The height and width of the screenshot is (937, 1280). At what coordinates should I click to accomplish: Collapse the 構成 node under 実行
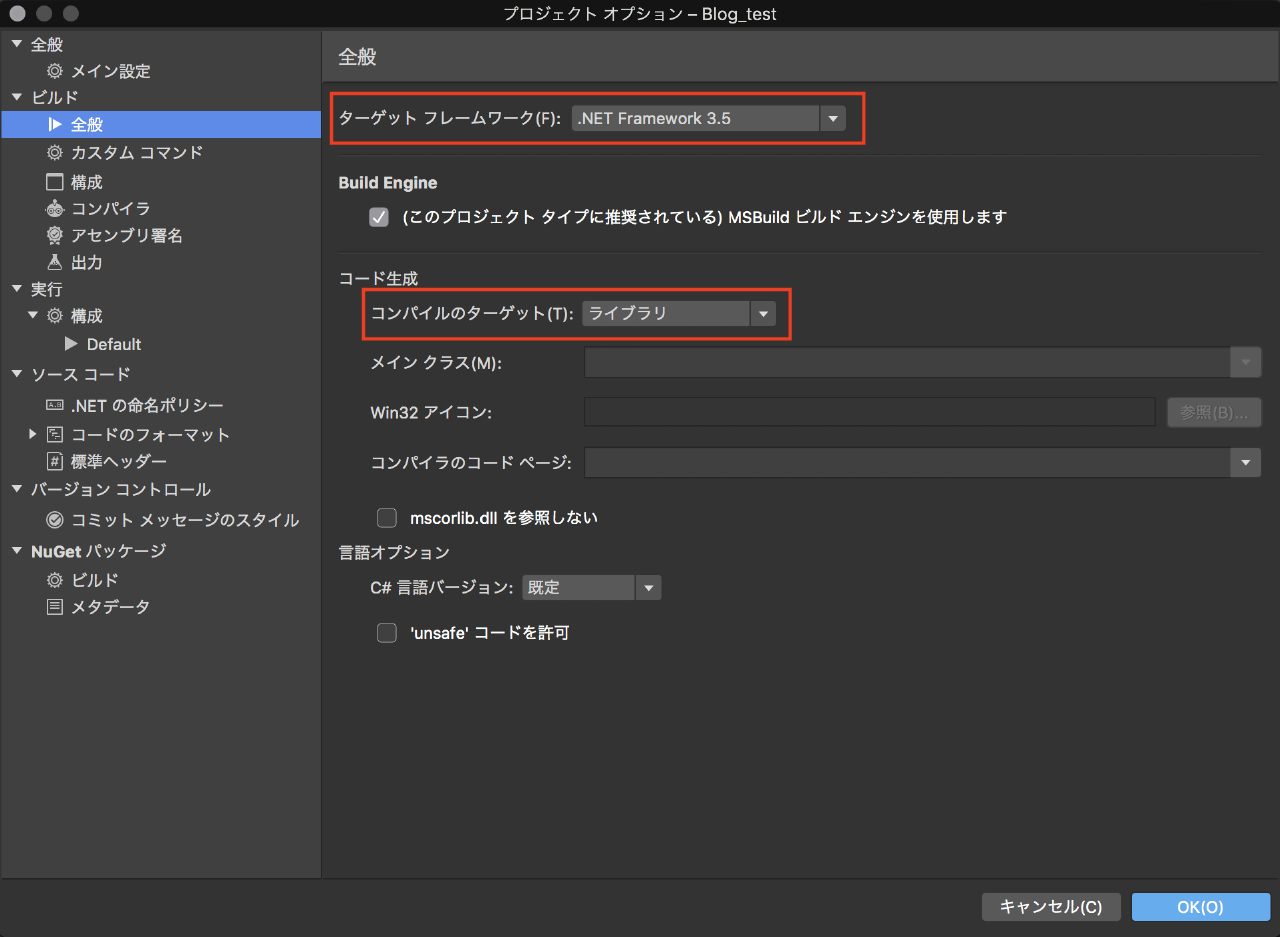tap(34, 315)
